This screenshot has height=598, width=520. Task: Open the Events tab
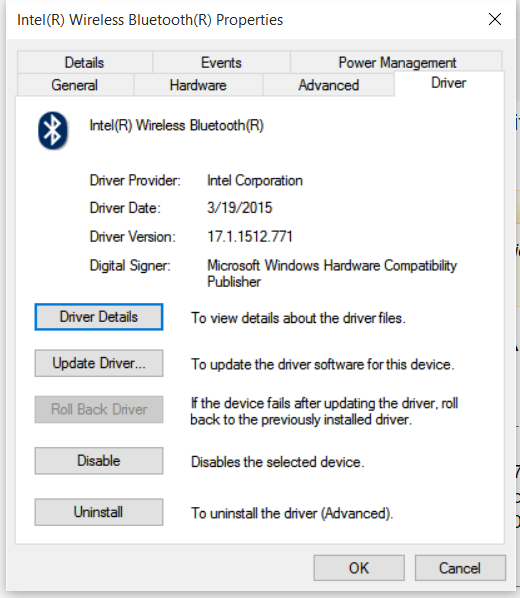221,62
